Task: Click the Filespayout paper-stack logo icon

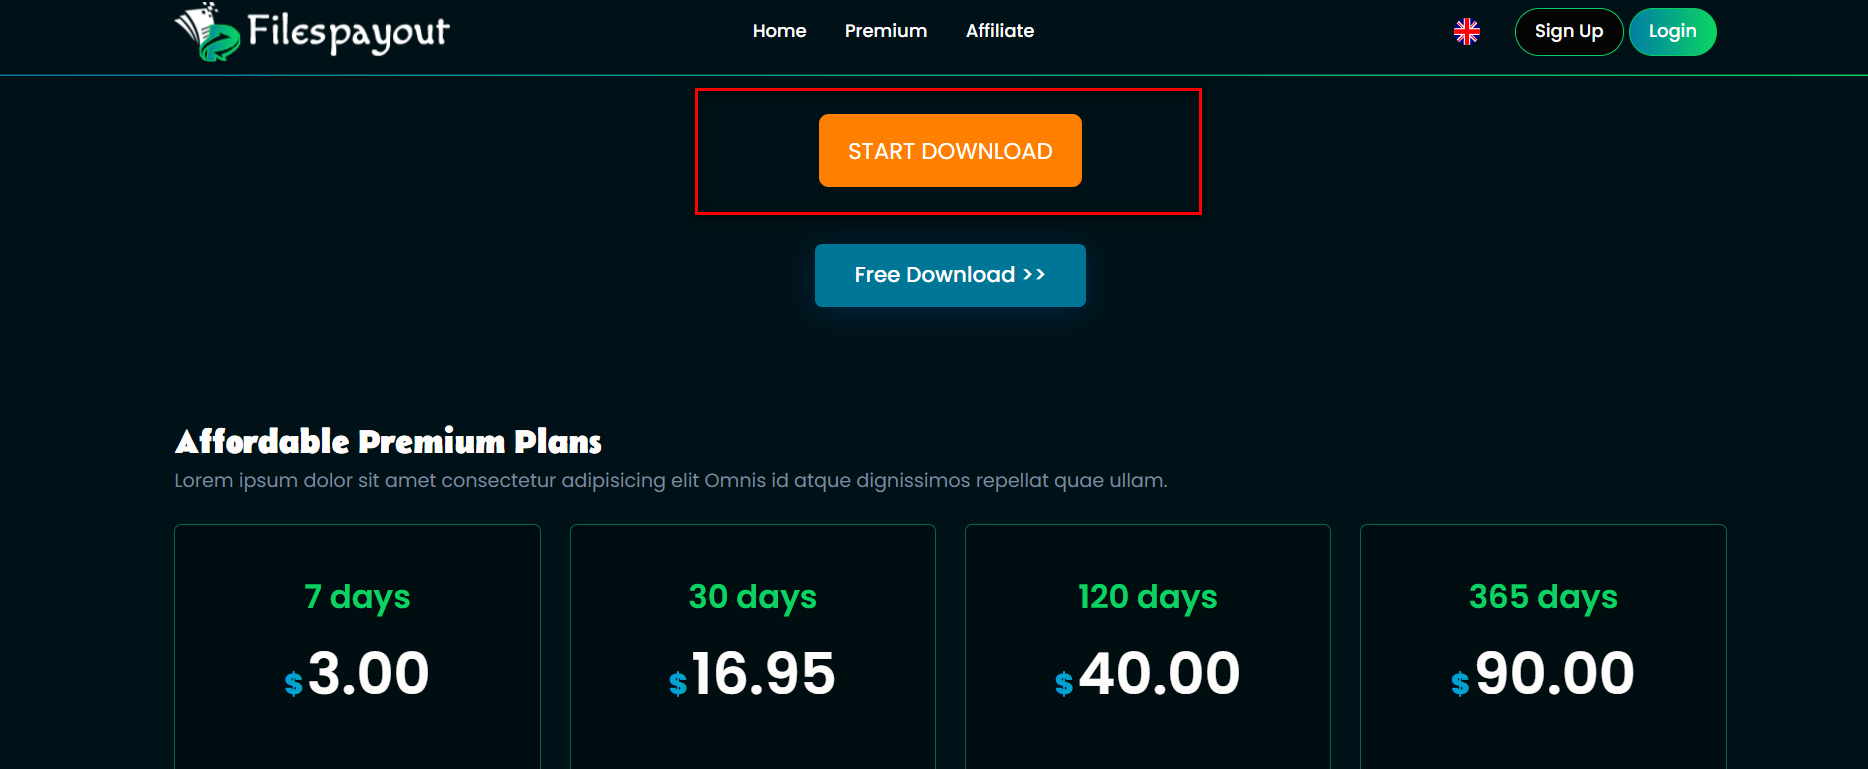Action: pos(208,33)
